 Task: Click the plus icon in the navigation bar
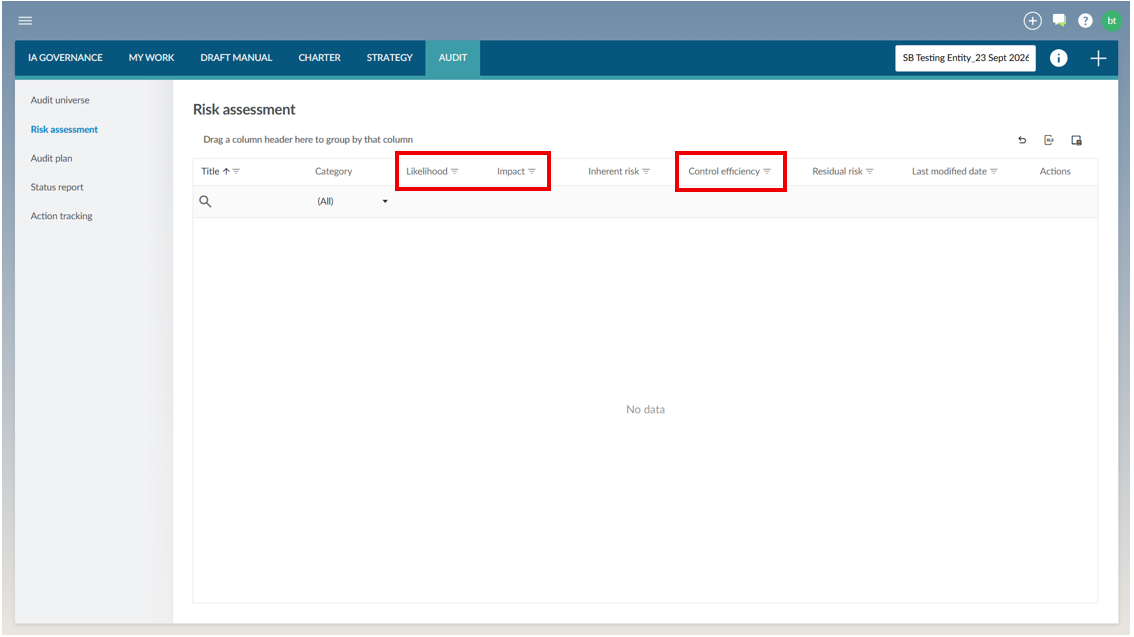[1098, 58]
